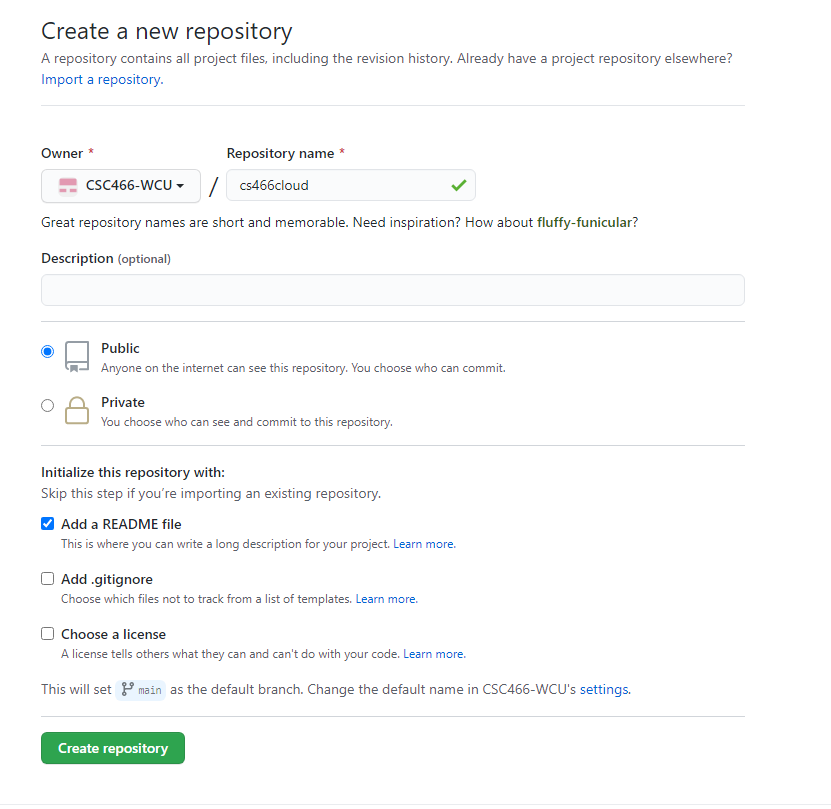Open the CSC466-WCU settings link
Image resolution: width=831 pixels, height=809 pixels.
(x=605, y=689)
